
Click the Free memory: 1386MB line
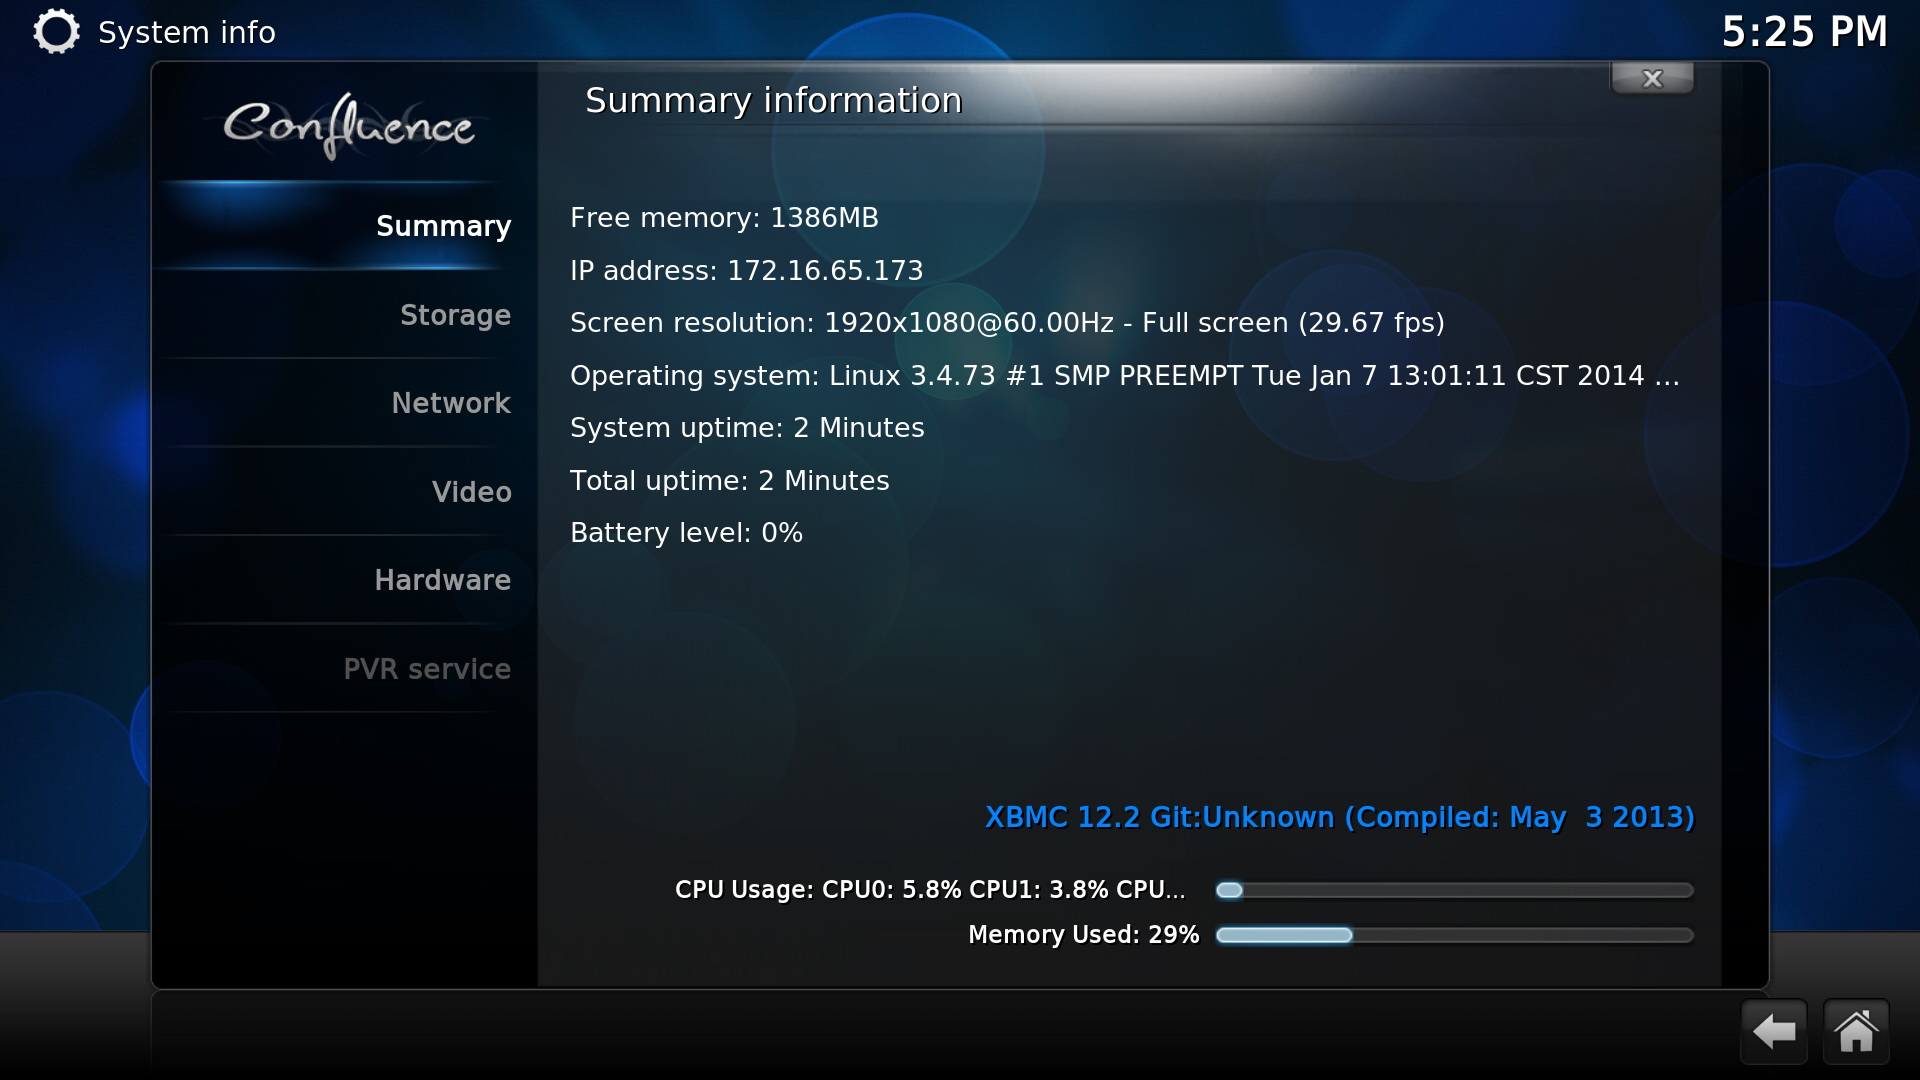(x=724, y=218)
